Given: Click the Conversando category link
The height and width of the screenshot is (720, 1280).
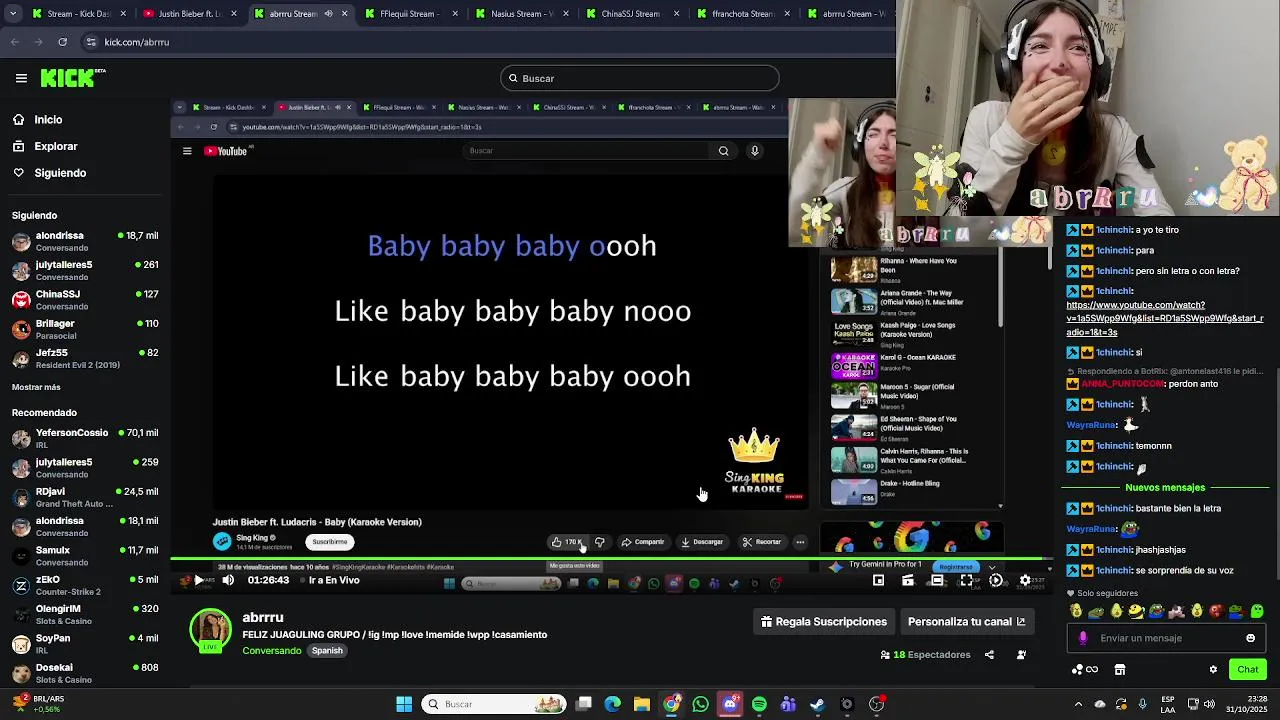Looking at the screenshot, I should pos(272,651).
